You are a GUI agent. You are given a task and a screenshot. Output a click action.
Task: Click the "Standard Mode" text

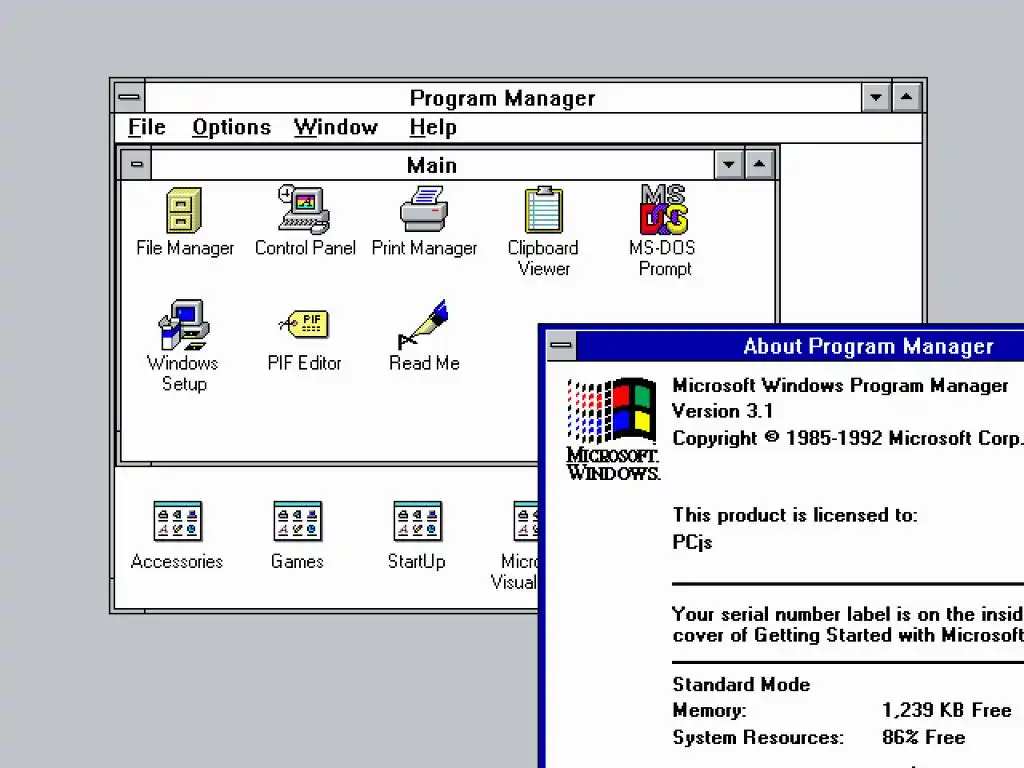[x=741, y=684]
